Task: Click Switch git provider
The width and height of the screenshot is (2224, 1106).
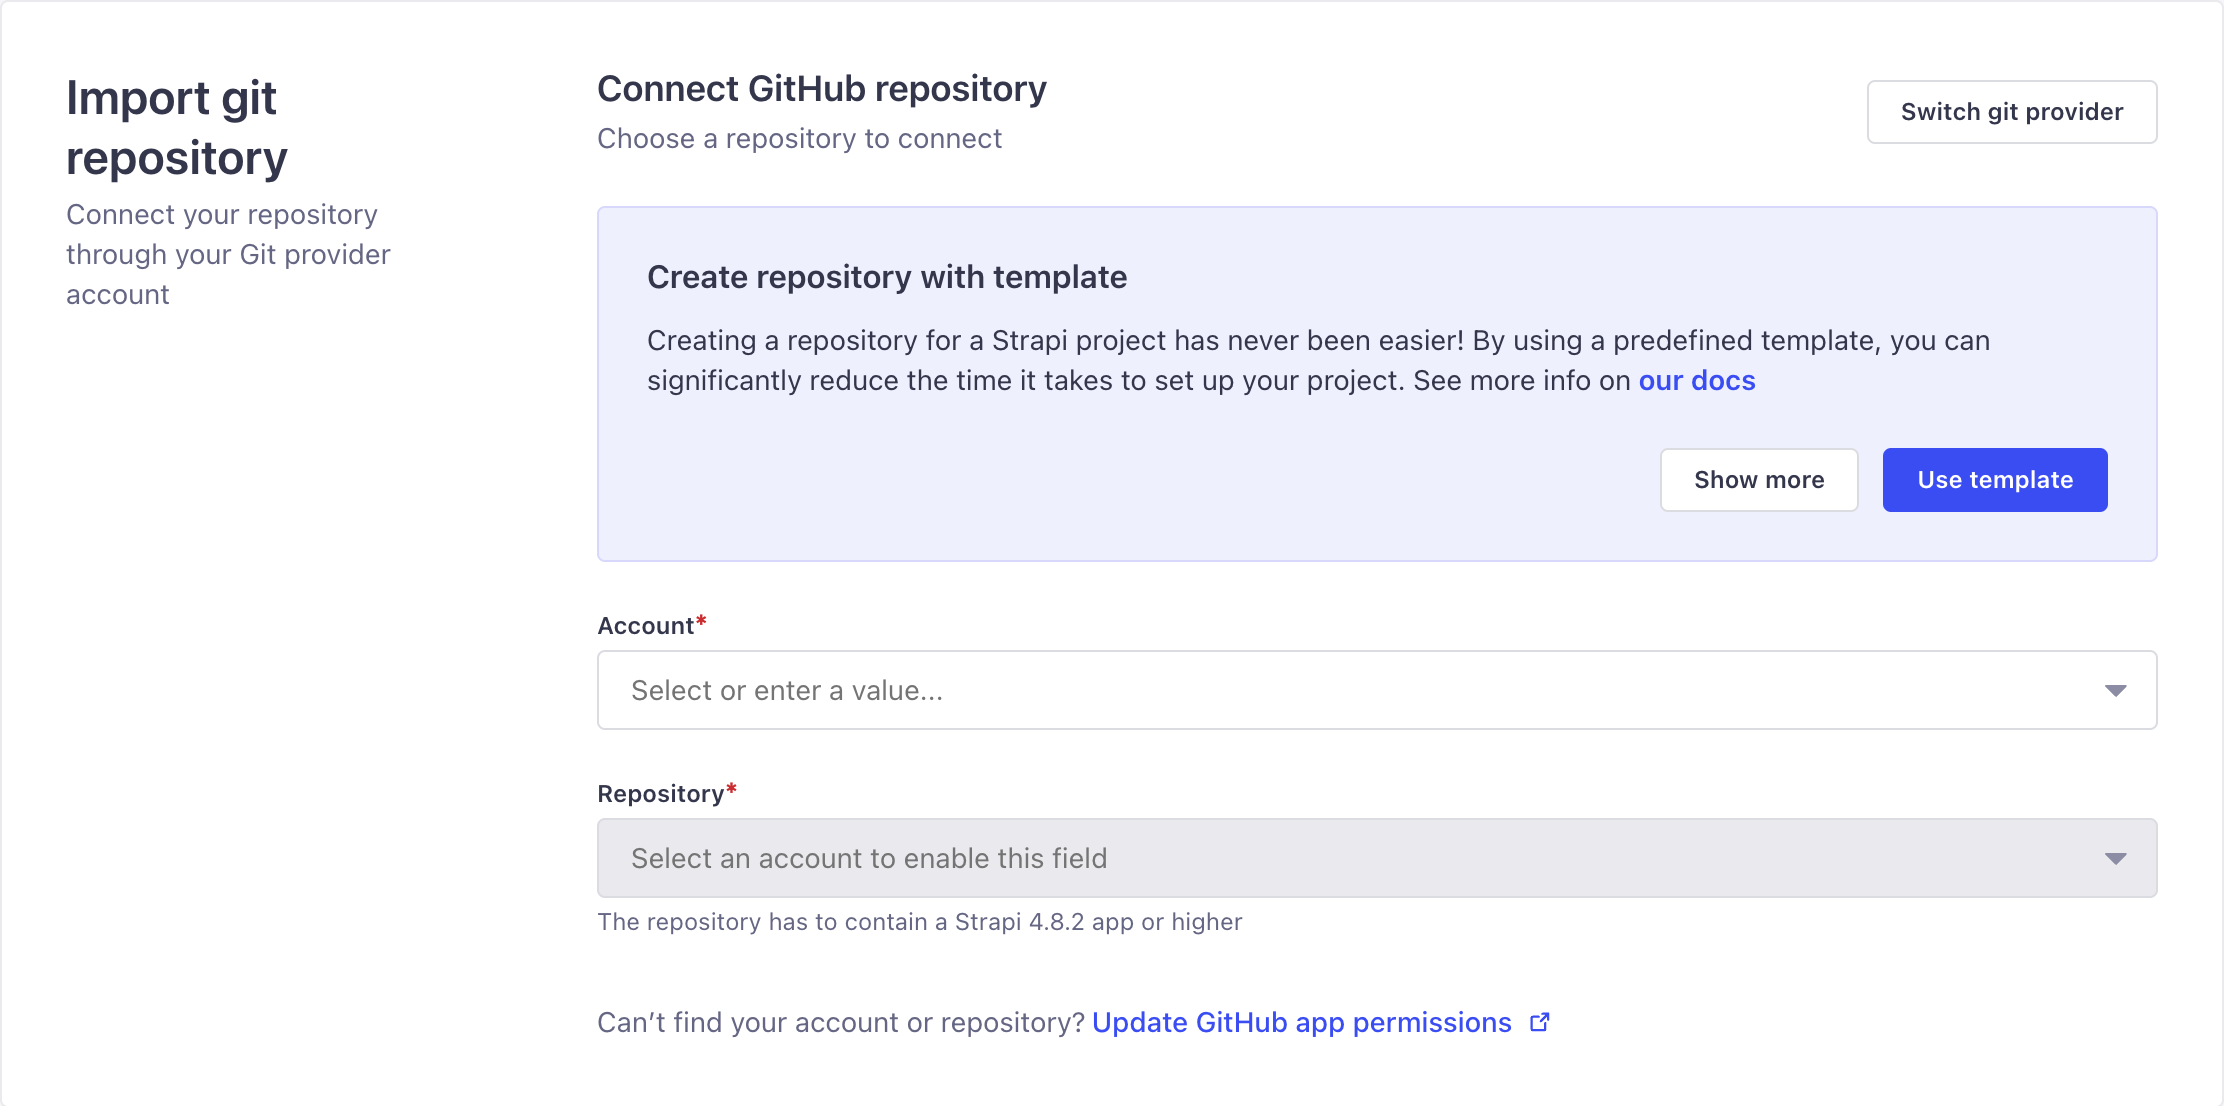Action: click(x=2012, y=111)
